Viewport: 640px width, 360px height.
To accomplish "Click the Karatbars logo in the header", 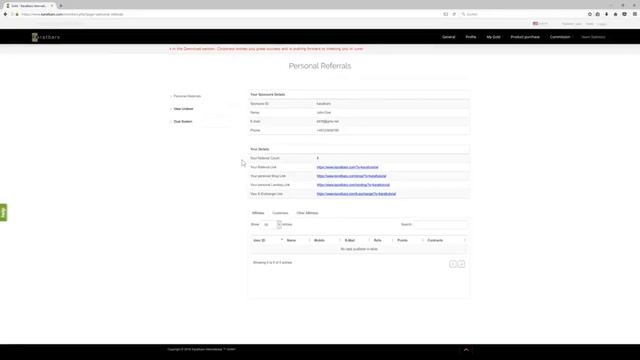I will tap(46, 37).
